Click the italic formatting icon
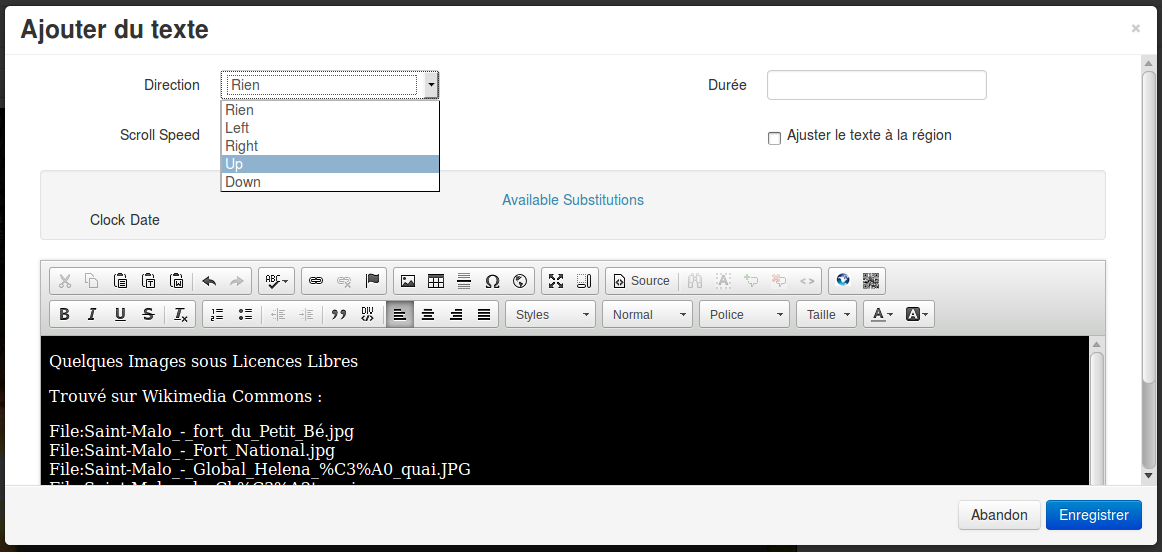This screenshot has width=1162, height=552. (92, 314)
